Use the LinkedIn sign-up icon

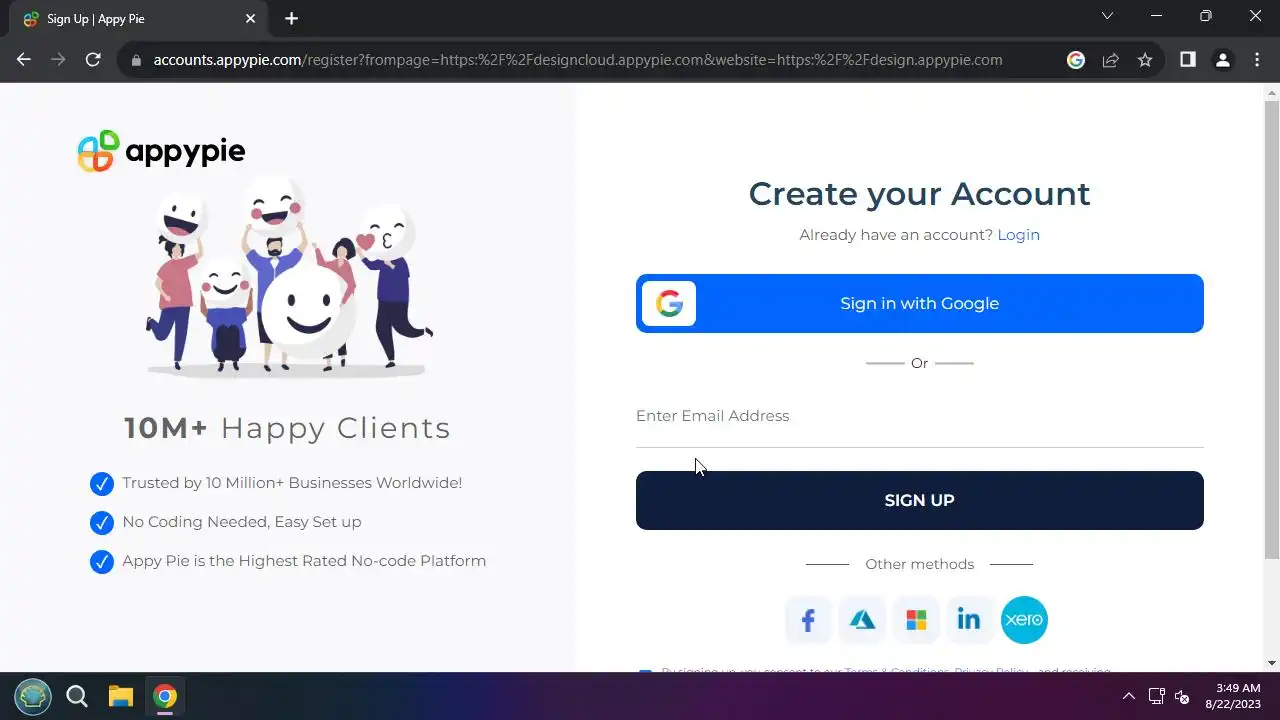[x=969, y=620]
